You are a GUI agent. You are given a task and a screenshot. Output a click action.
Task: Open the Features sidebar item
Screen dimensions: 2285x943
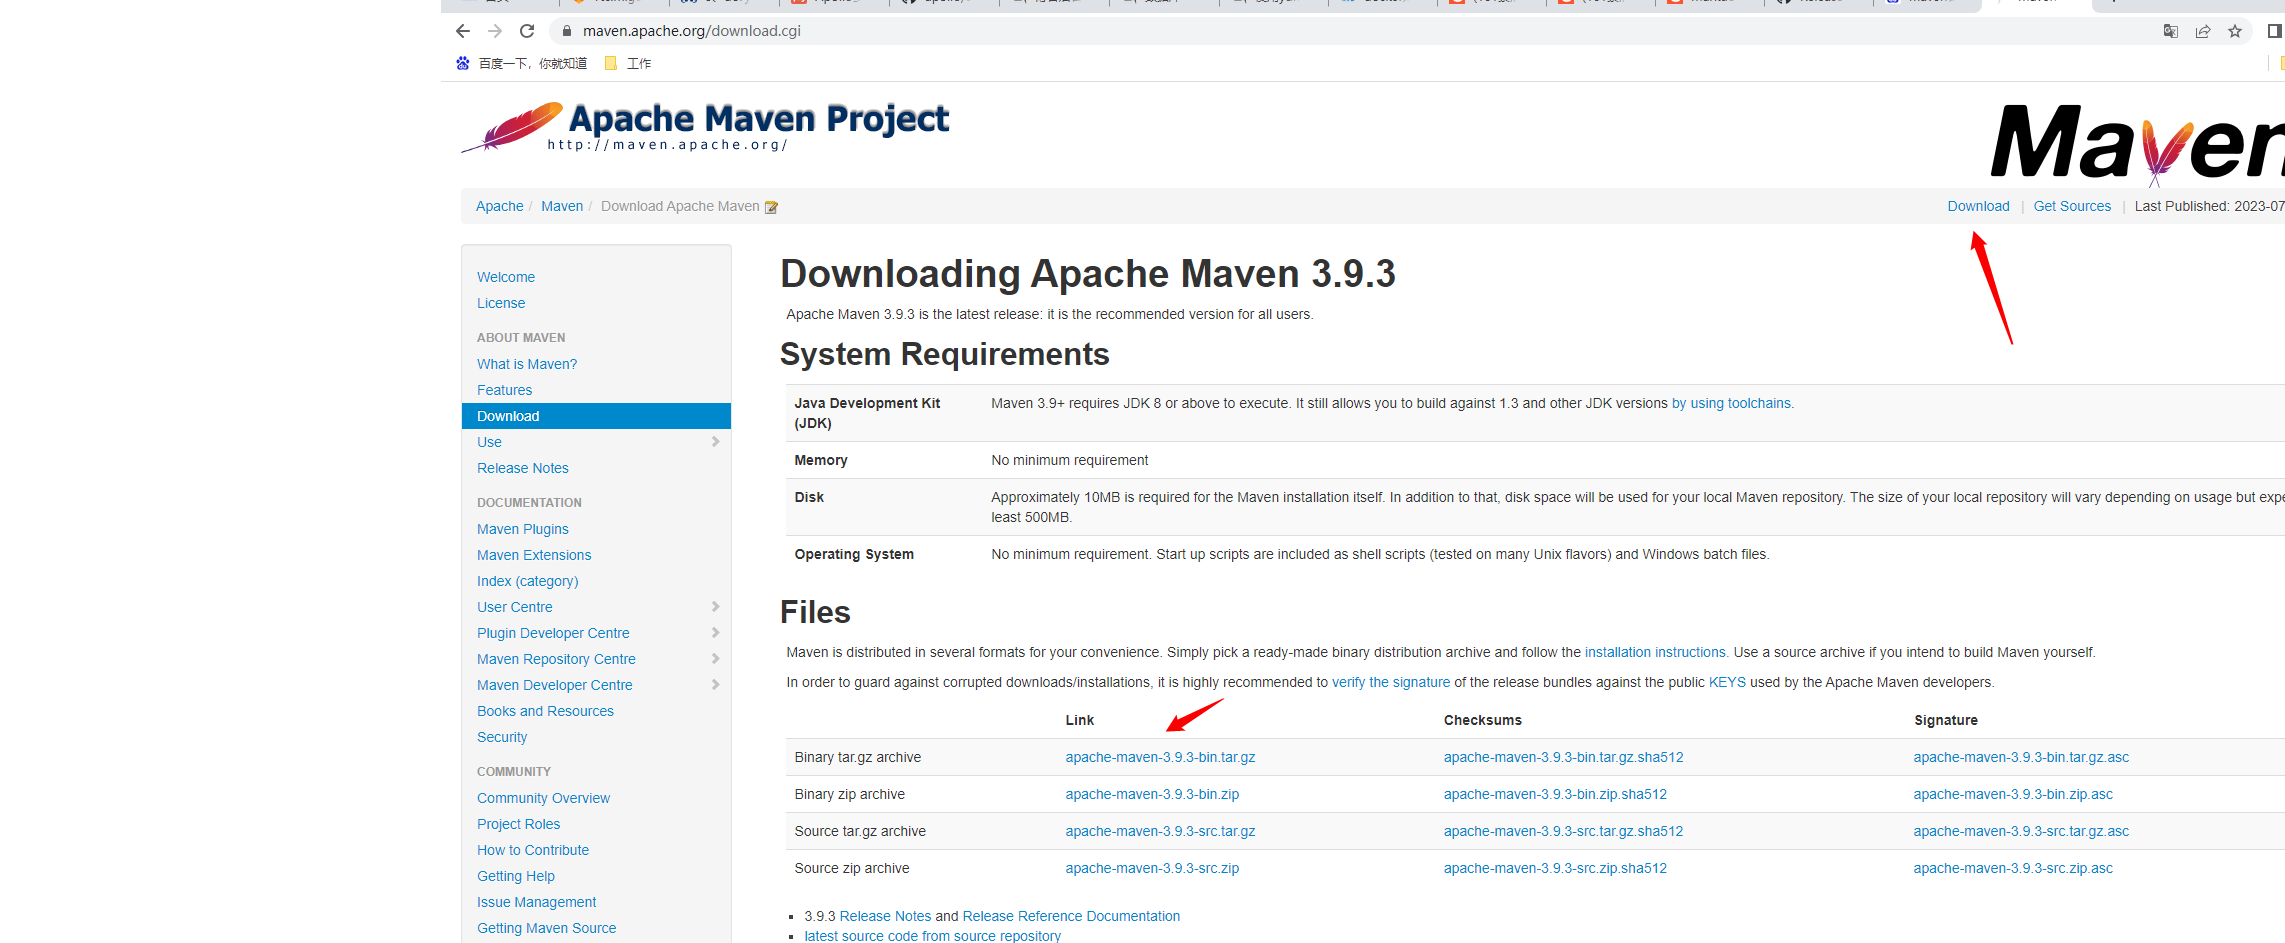[x=504, y=390]
